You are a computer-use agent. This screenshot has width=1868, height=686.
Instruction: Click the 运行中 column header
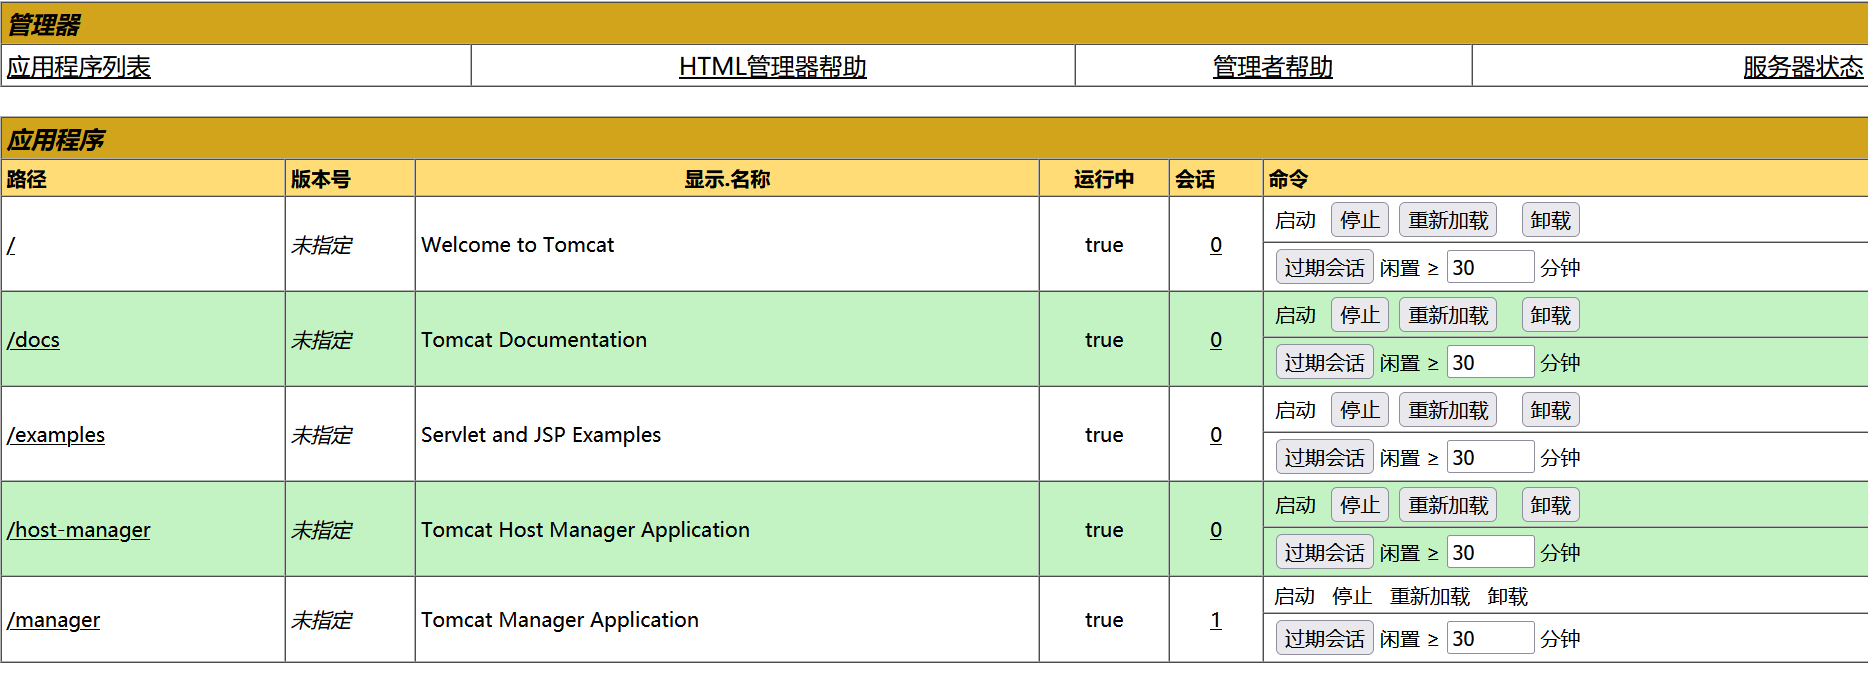pos(1104,179)
